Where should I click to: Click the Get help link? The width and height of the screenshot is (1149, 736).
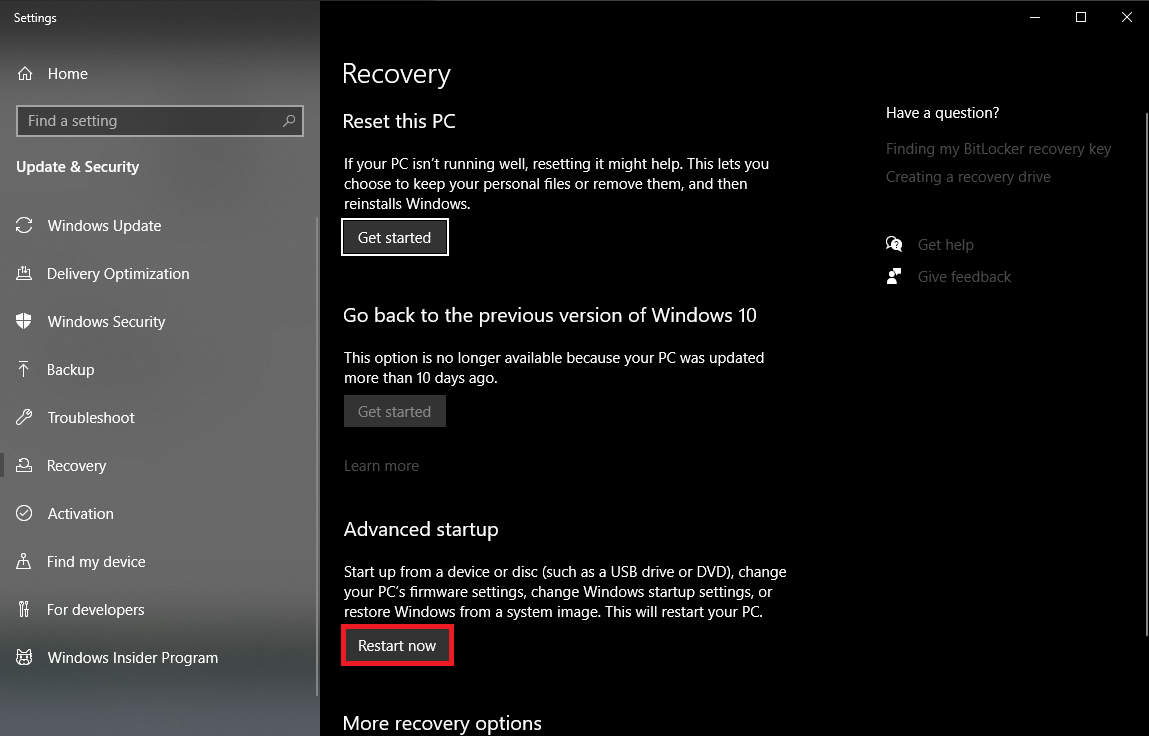(x=945, y=245)
